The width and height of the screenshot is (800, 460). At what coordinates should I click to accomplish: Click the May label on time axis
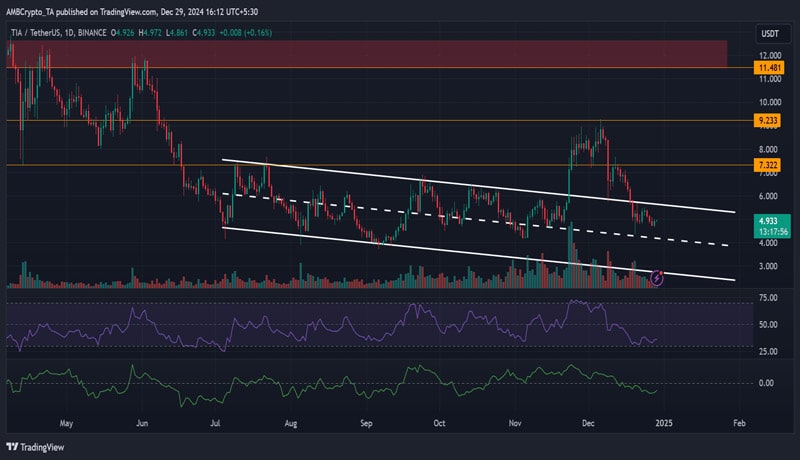[66, 423]
